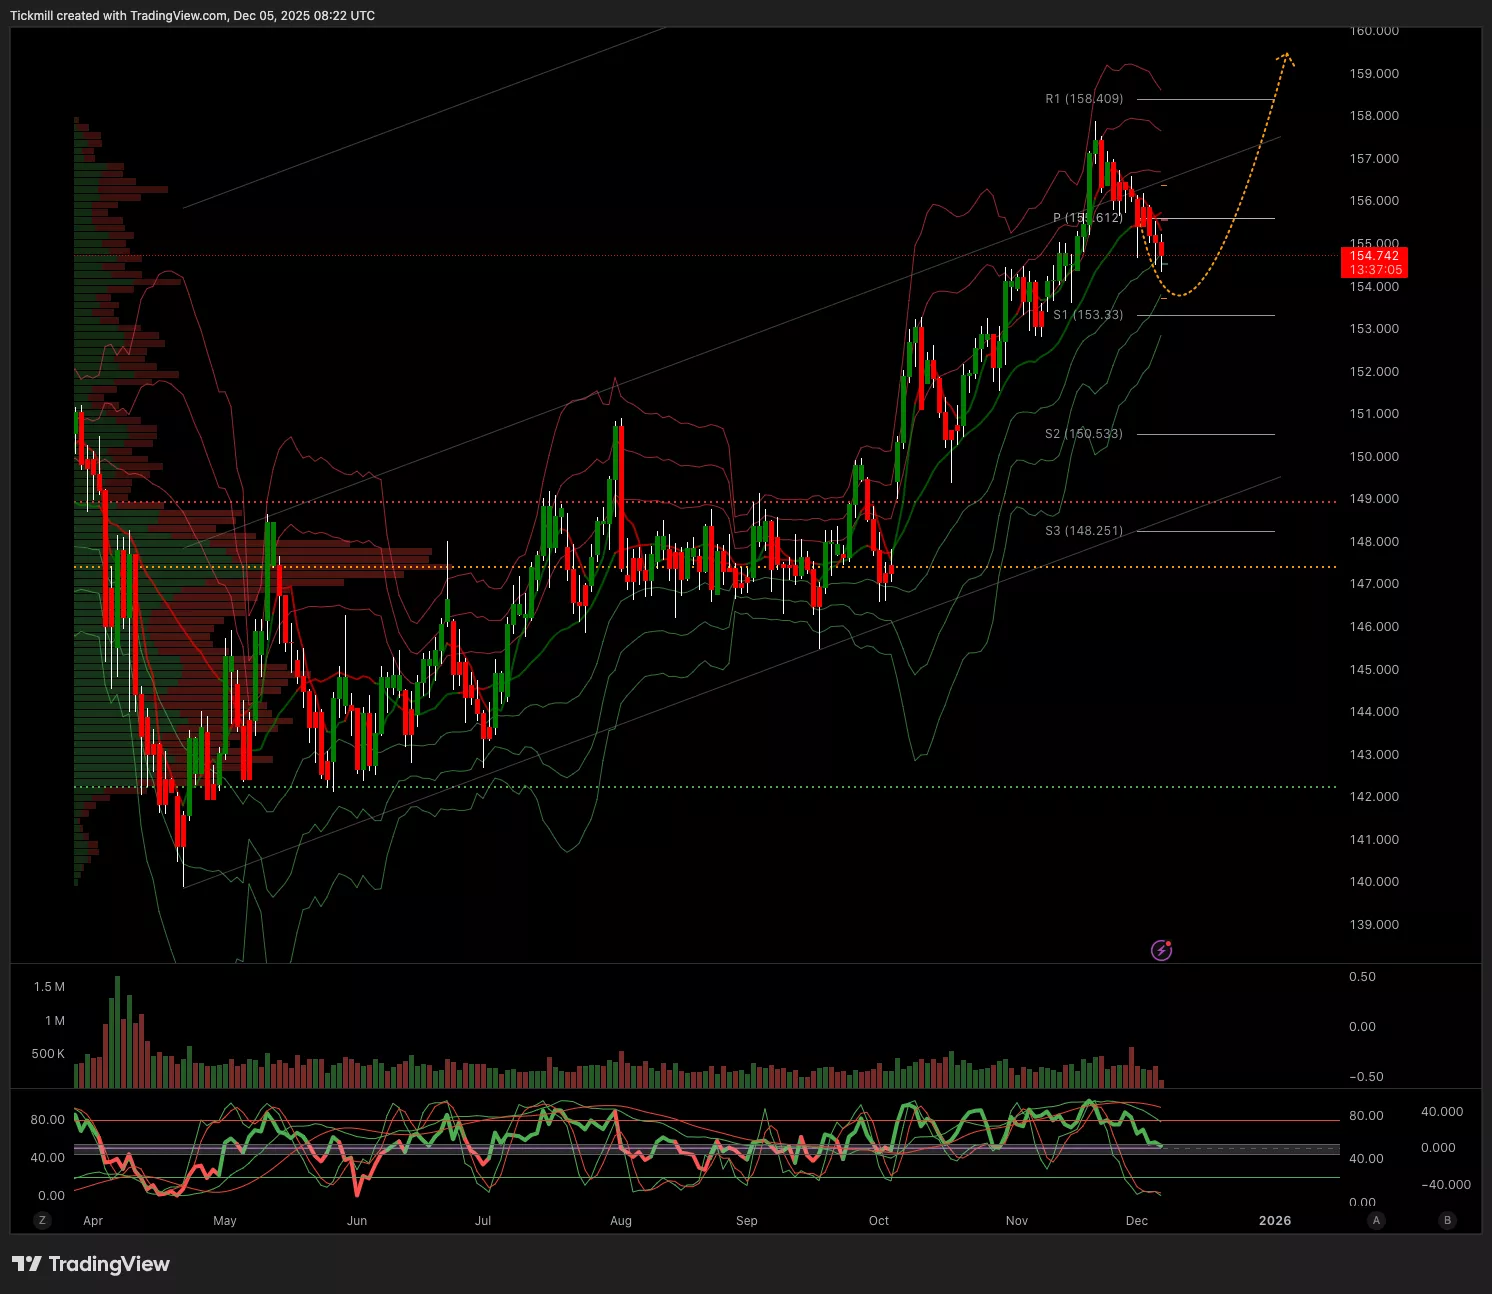Toggle the Z button on time axis
The height and width of the screenshot is (1294, 1492).
pyautogui.click(x=42, y=1220)
